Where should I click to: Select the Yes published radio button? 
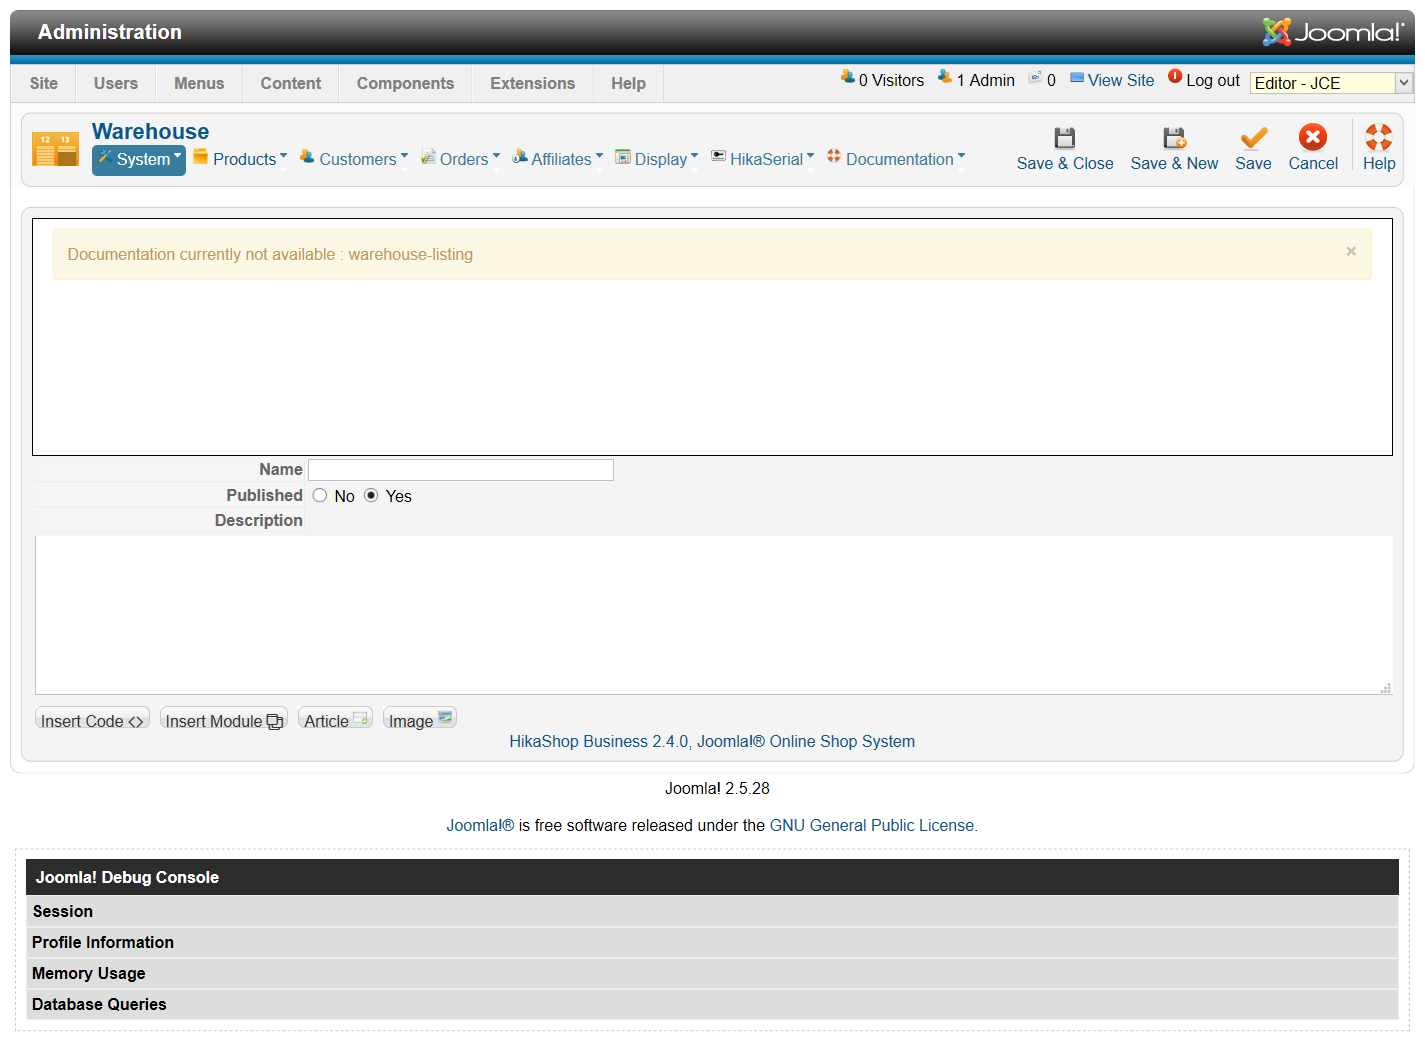[x=371, y=495]
